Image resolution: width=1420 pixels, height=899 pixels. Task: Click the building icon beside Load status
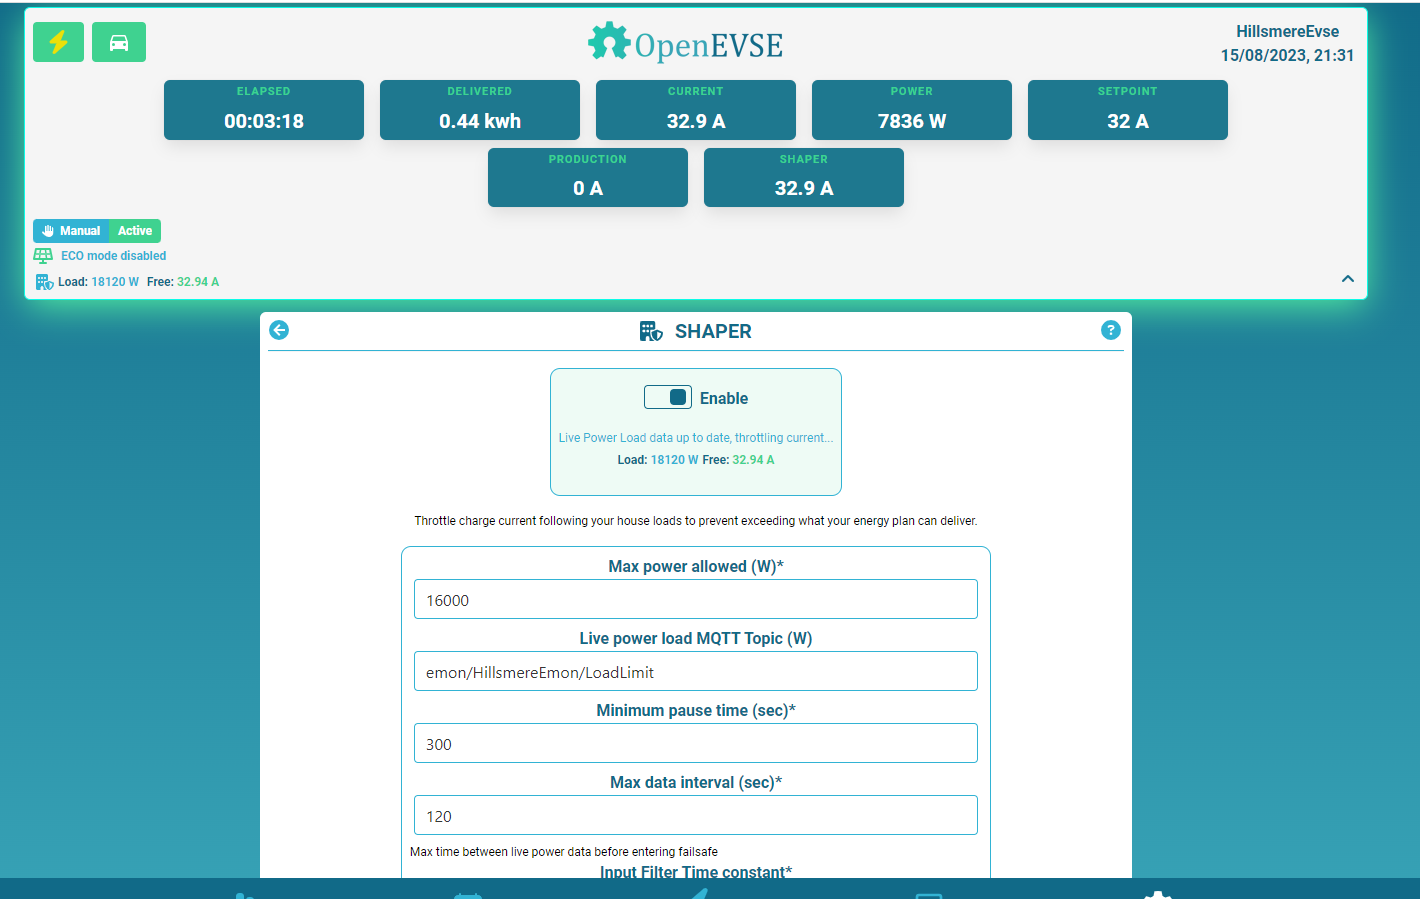click(44, 282)
